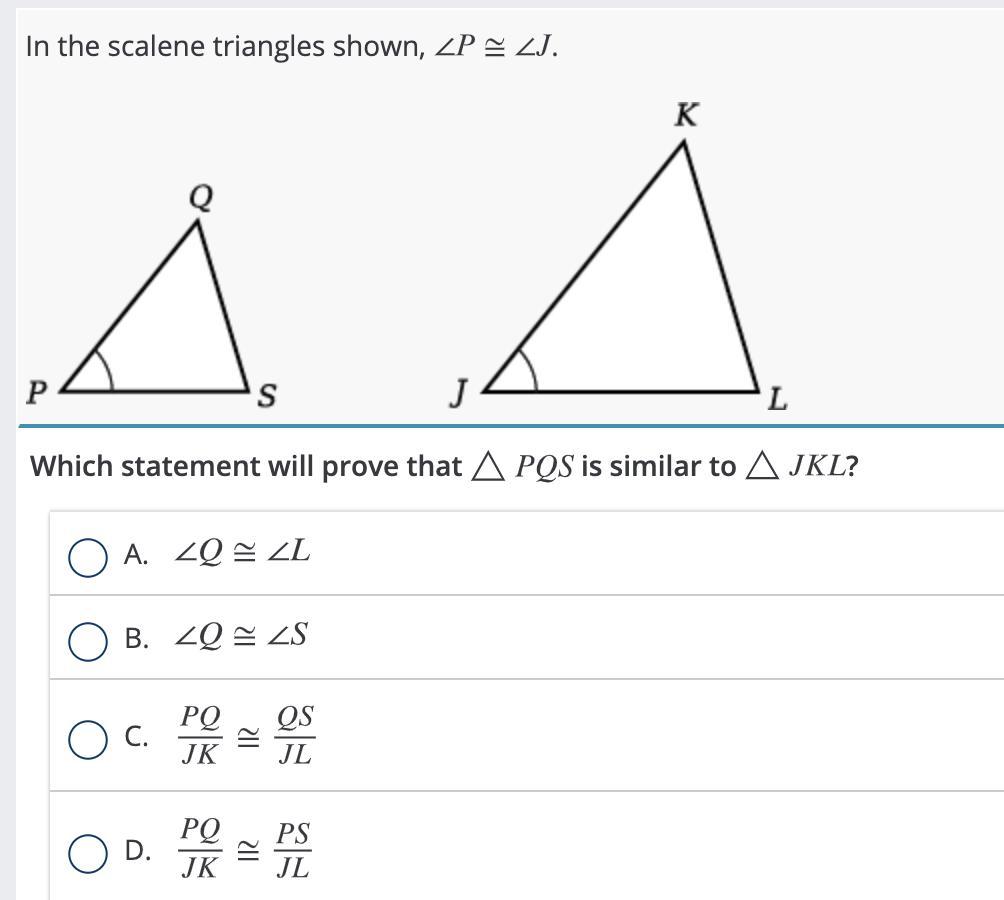Click the vertex label P
Image resolution: width=1004 pixels, height=900 pixels.
[36, 393]
